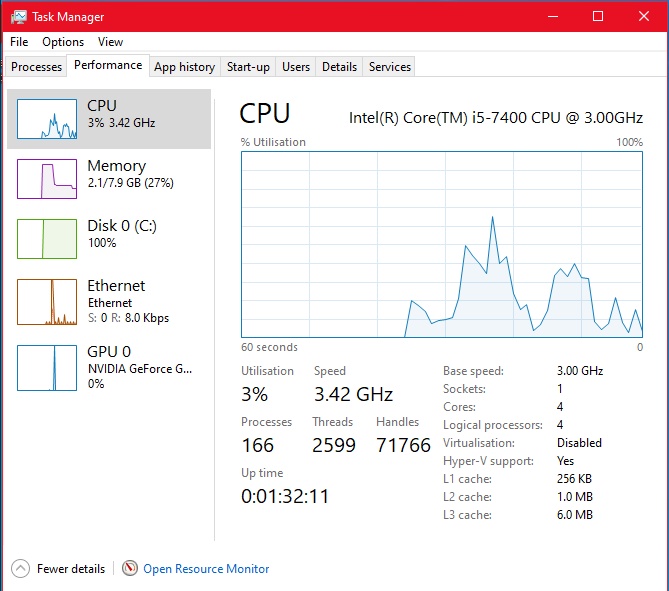Click the L1 cache 256 KB value
This screenshot has width=669, height=591.
(x=574, y=479)
